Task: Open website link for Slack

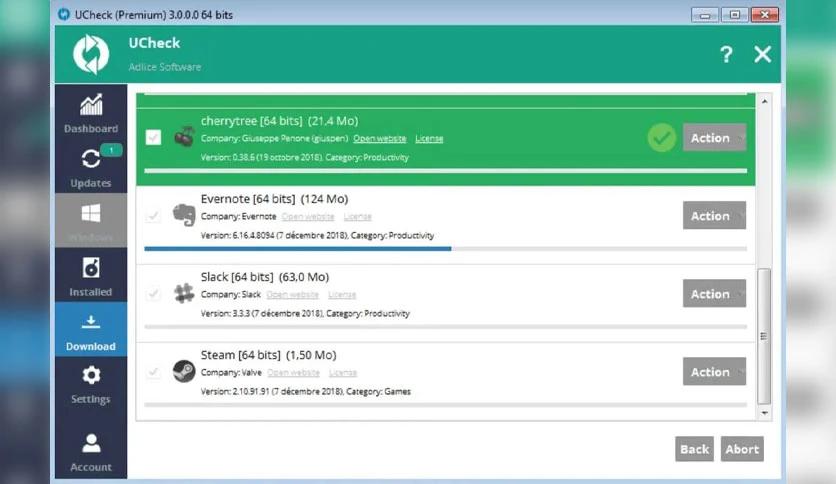Action: (x=292, y=294)
